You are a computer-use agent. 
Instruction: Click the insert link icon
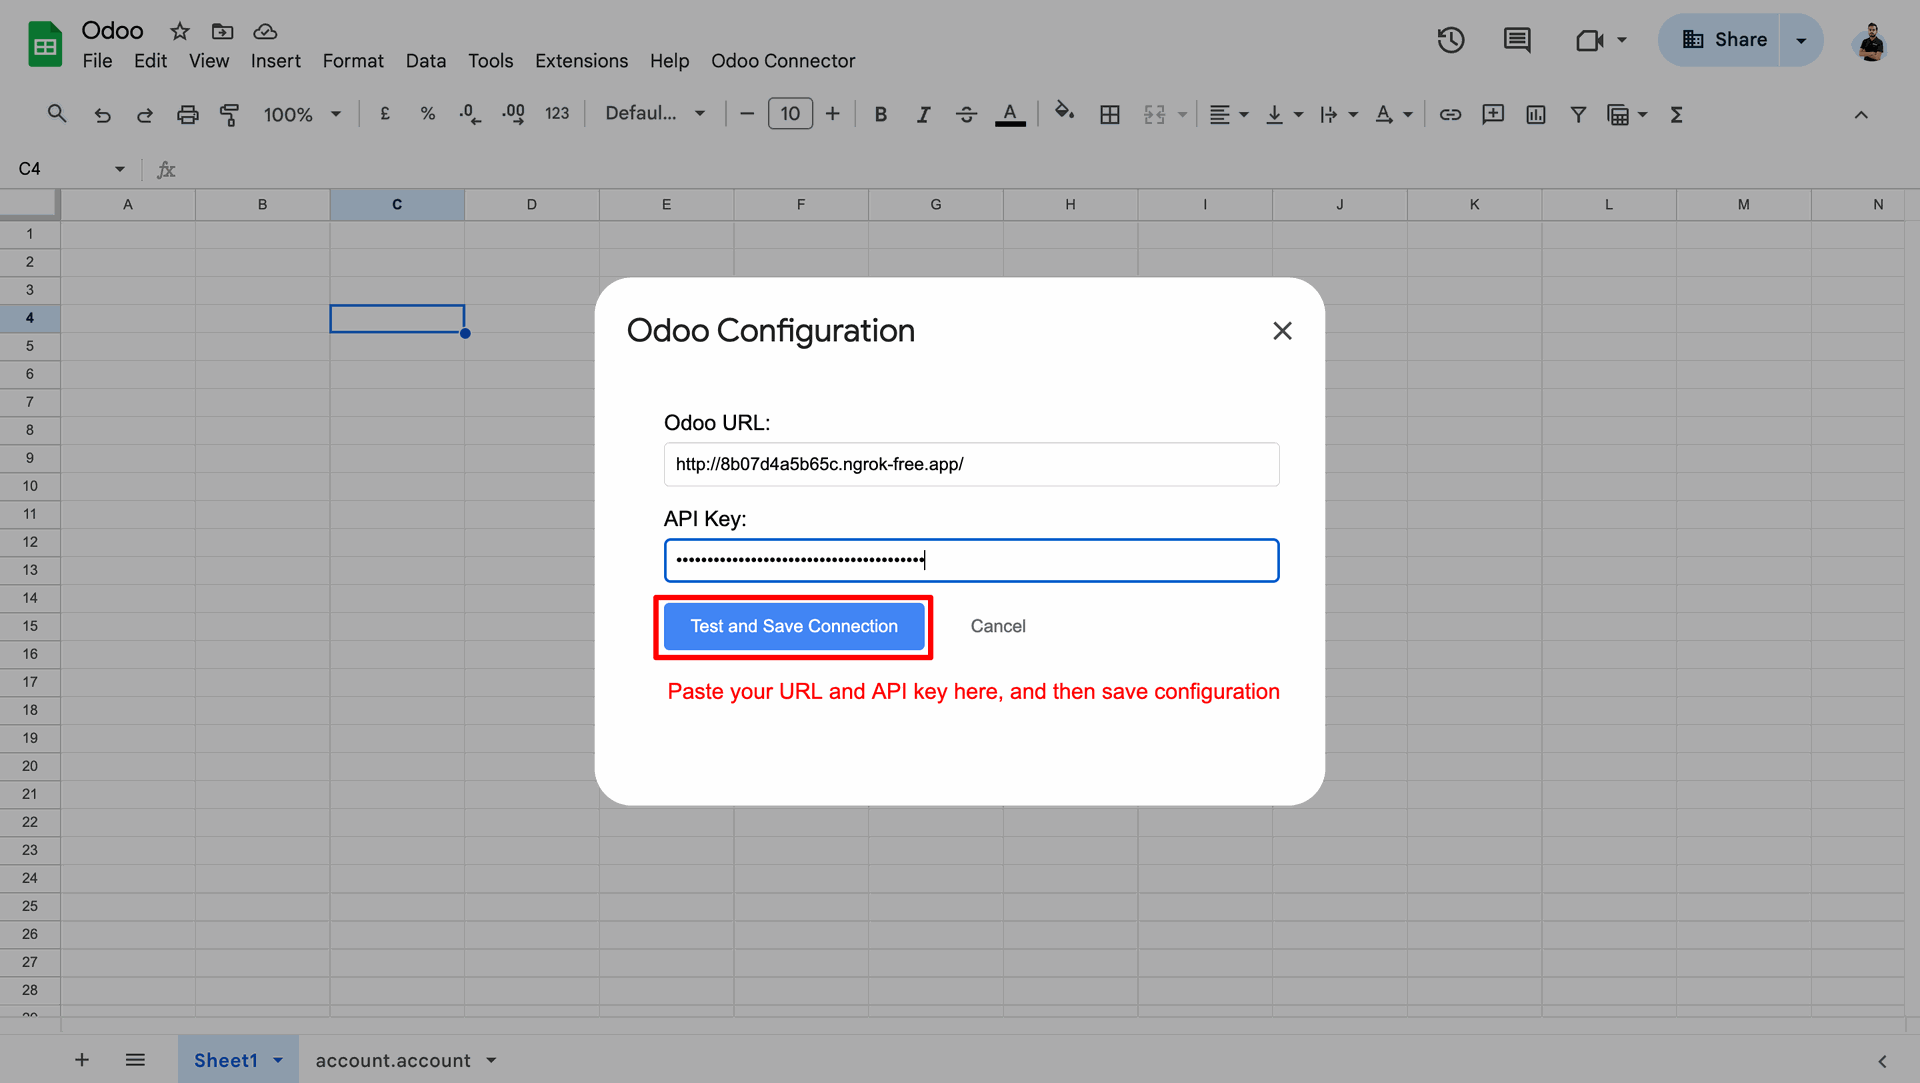(1449, 114)
